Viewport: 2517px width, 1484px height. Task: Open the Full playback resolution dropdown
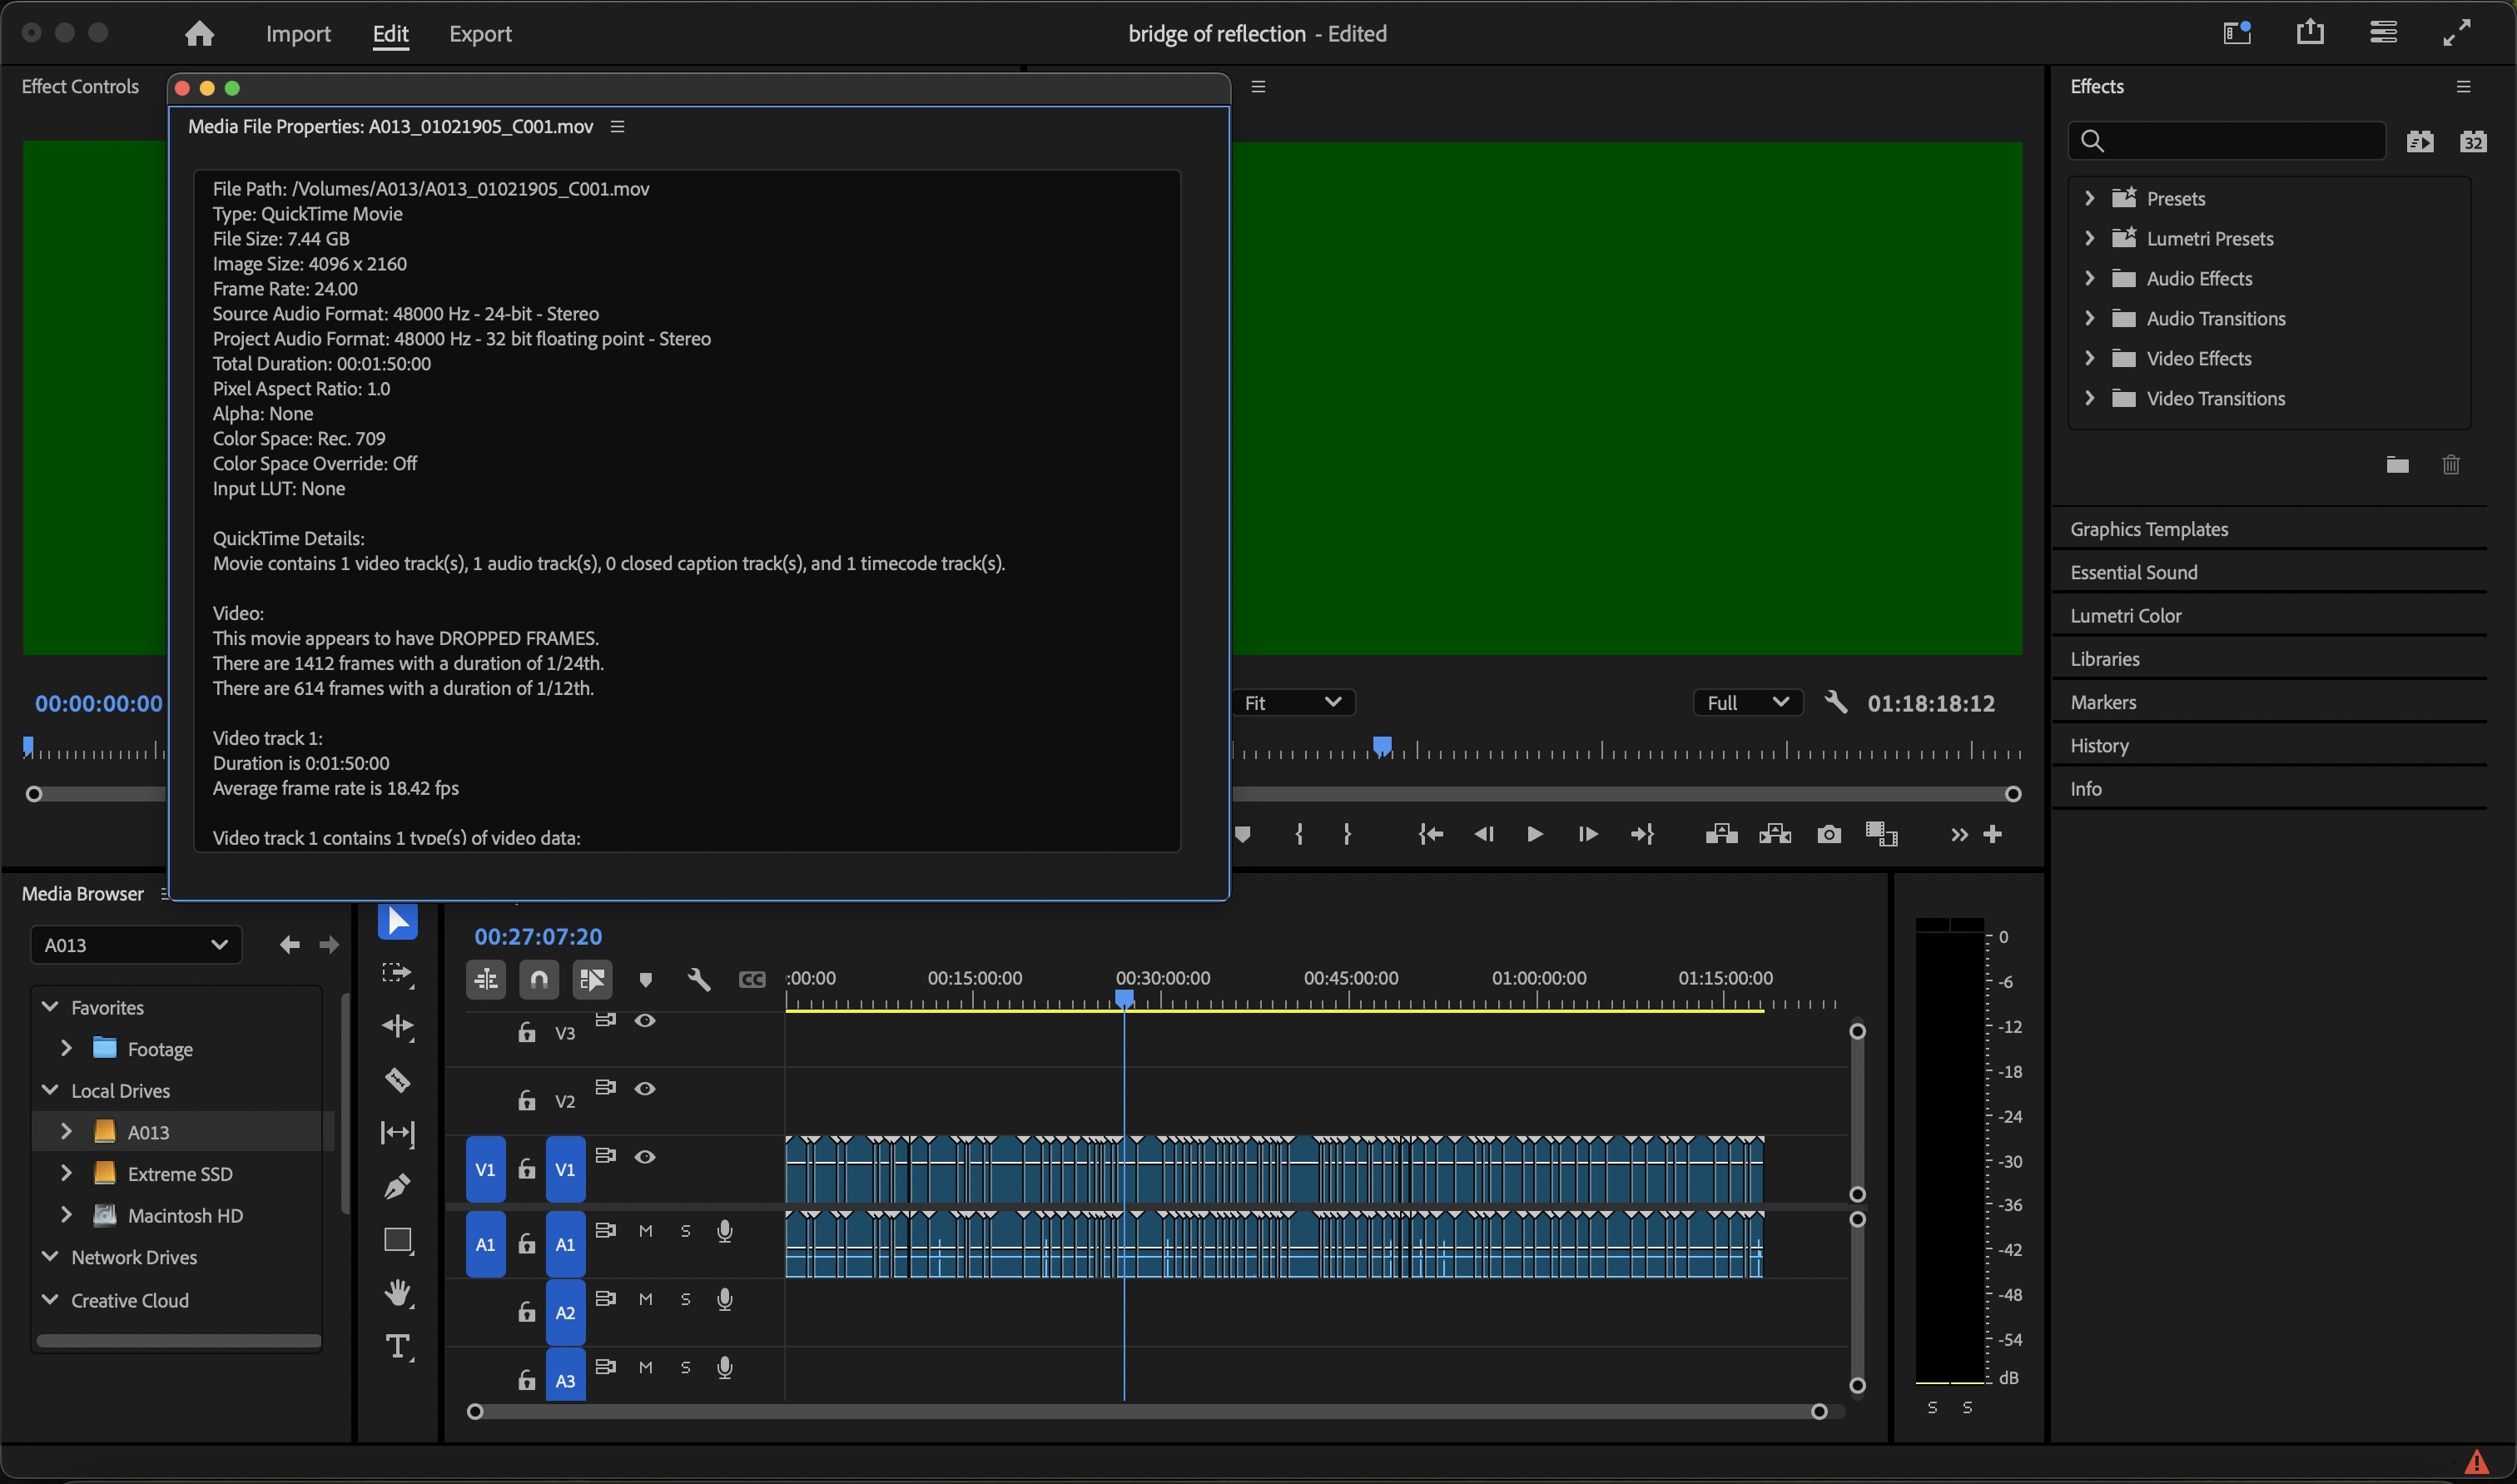click(1748, 703)
